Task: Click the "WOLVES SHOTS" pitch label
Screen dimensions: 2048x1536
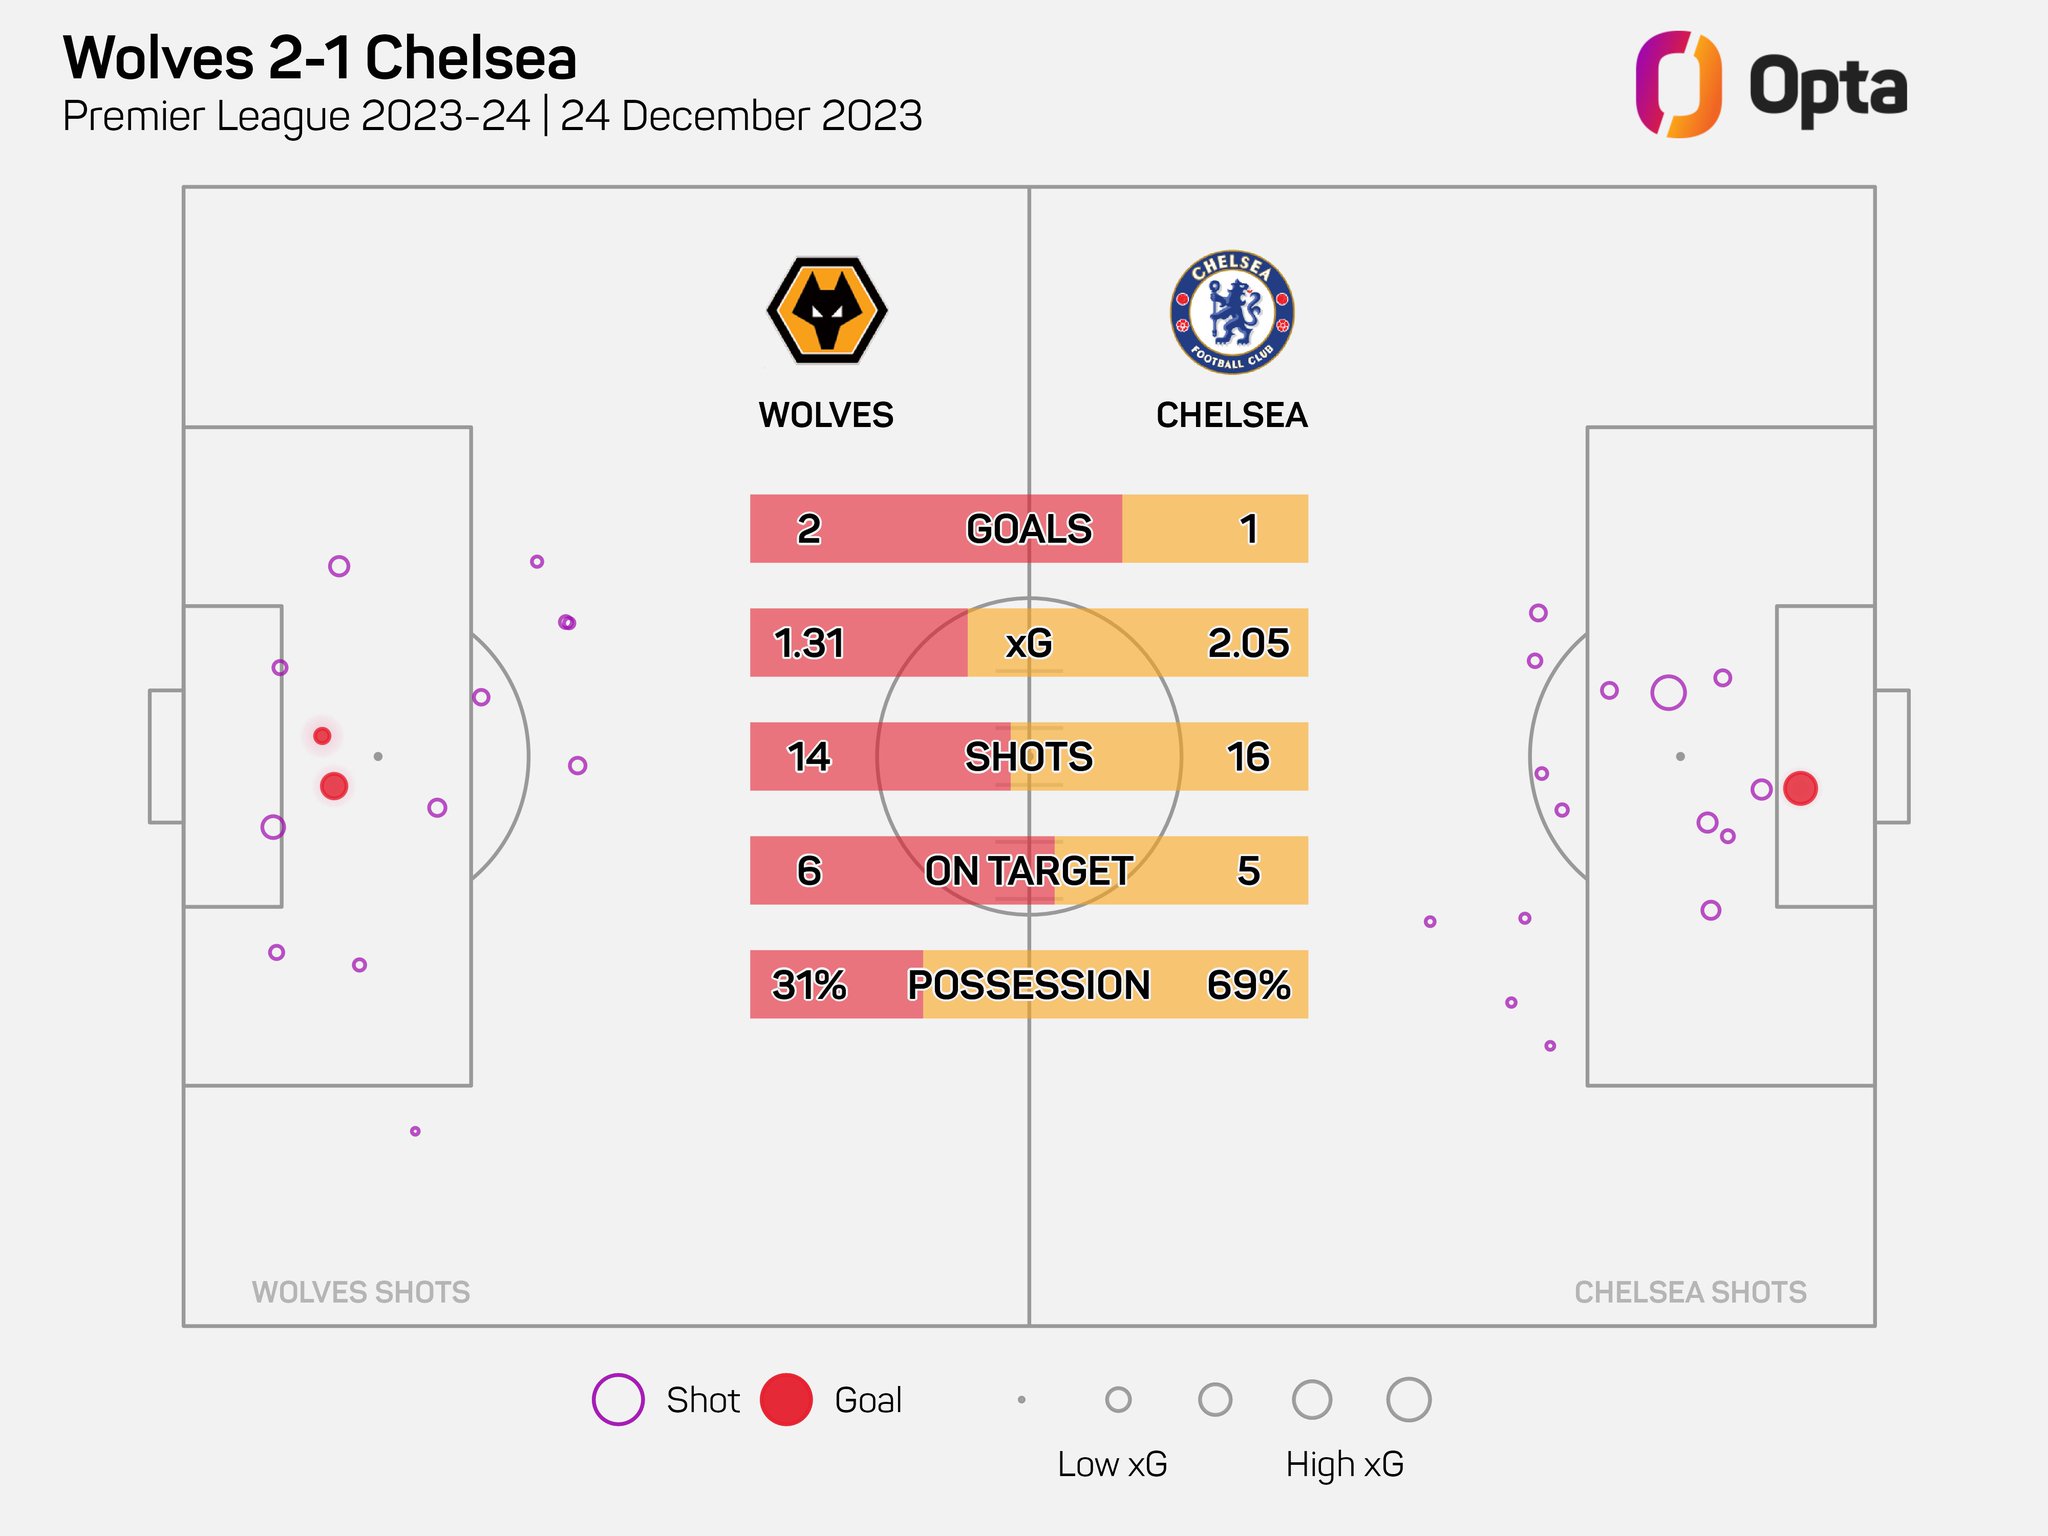Action: [x=361, y=1292]
